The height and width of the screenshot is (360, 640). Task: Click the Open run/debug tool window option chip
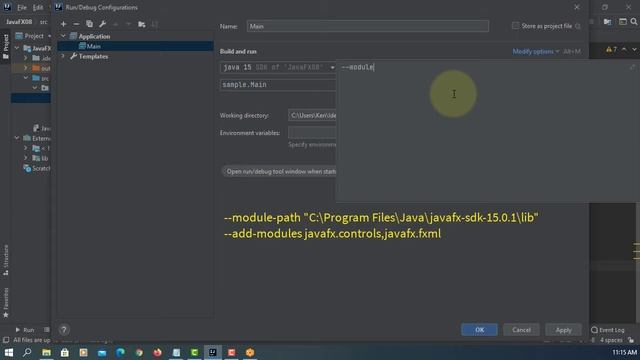(x=280, y=171)
